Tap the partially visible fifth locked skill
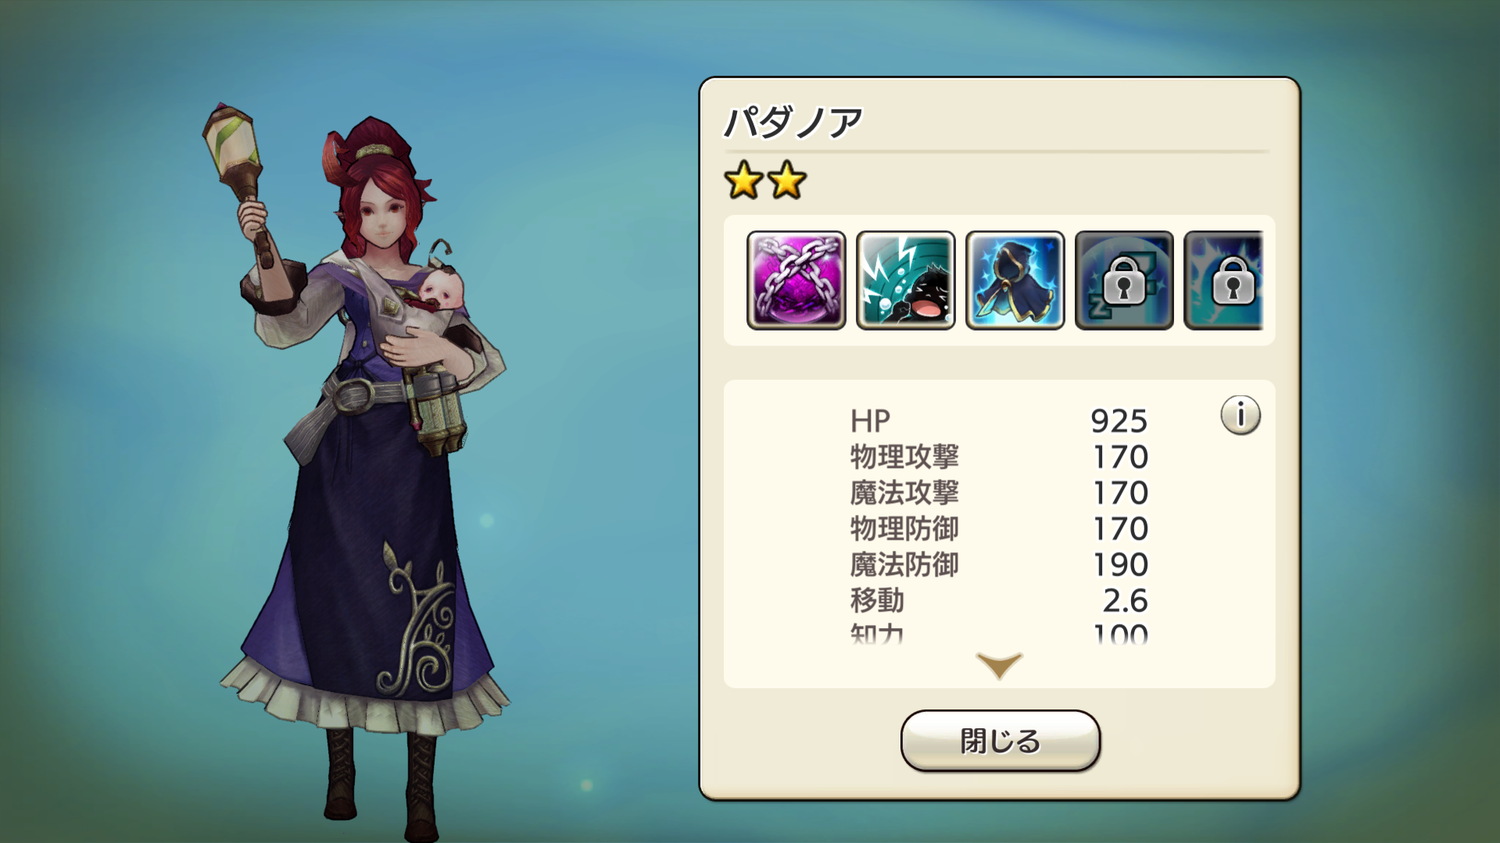This screenshot has width=1500, height=843. [1224, 280]
